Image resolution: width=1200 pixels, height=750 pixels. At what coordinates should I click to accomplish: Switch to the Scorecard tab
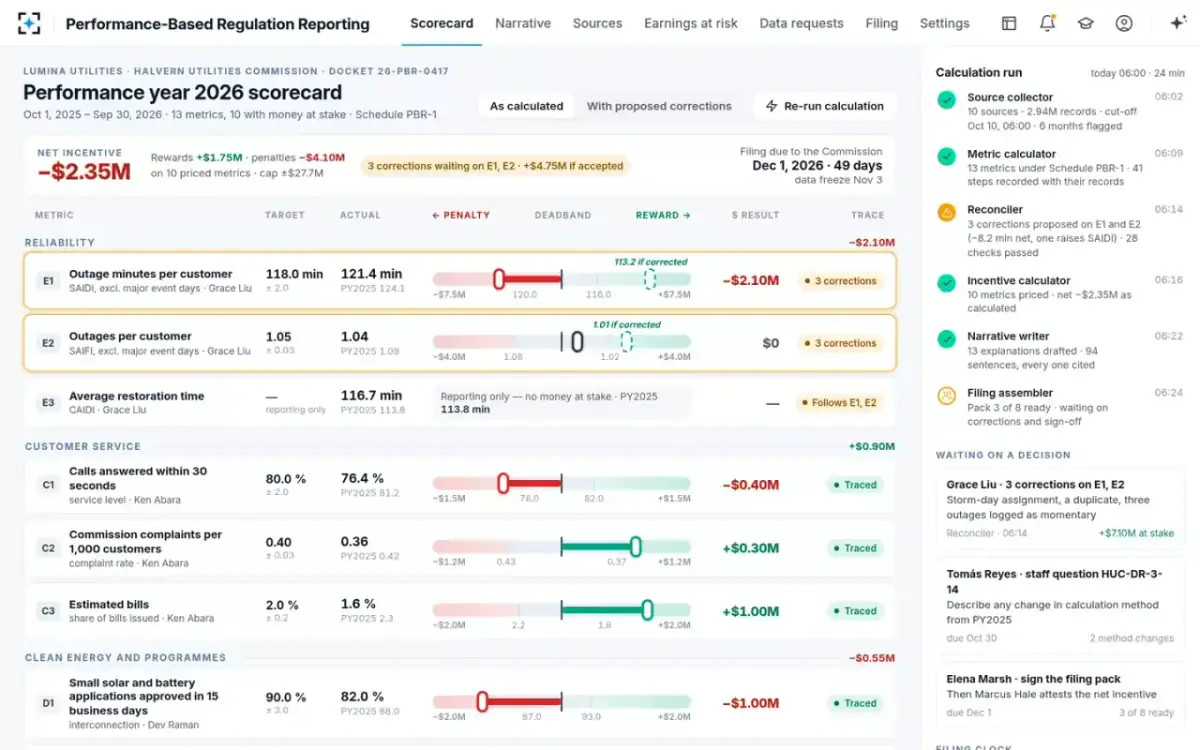442,23
